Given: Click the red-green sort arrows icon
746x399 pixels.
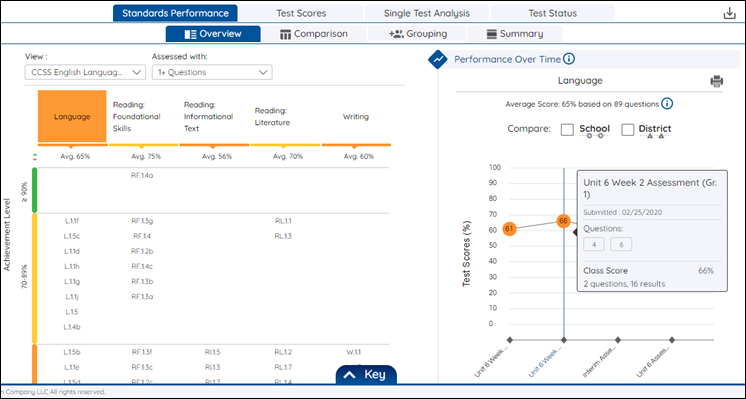Looking at the screenshot, I should [34, 157].
